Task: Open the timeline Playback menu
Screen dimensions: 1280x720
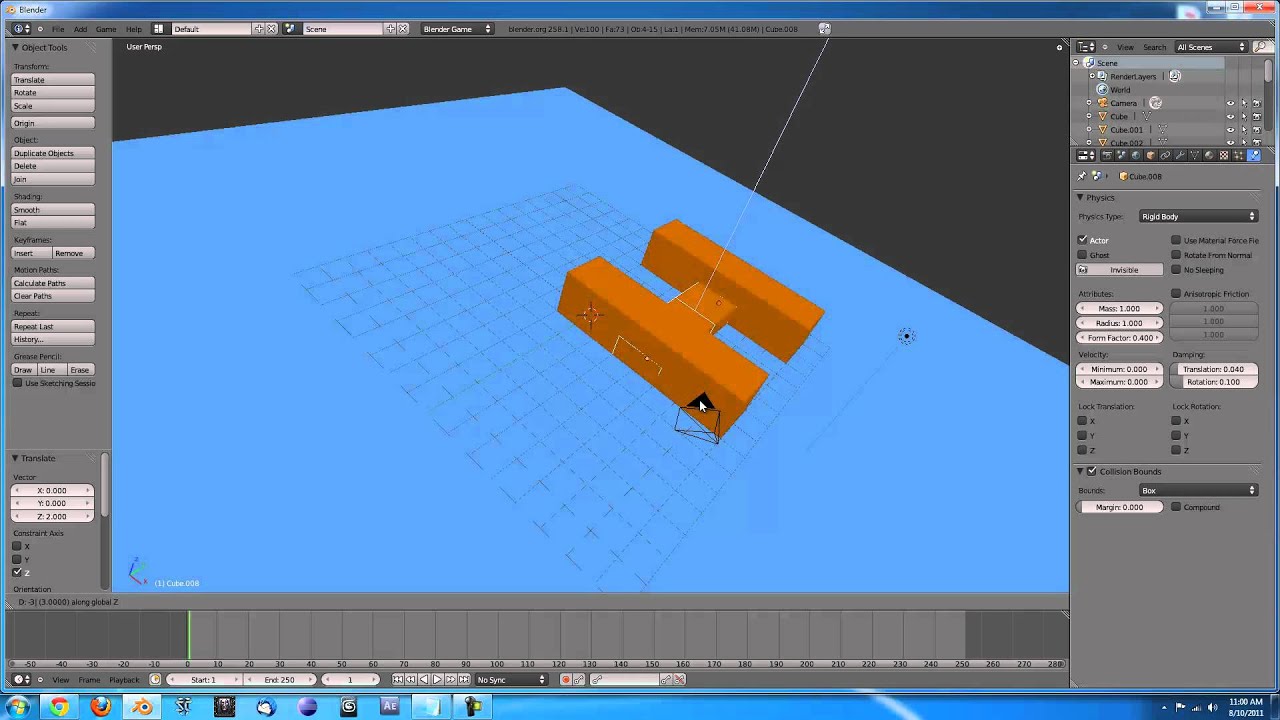Action: (124, 680)
